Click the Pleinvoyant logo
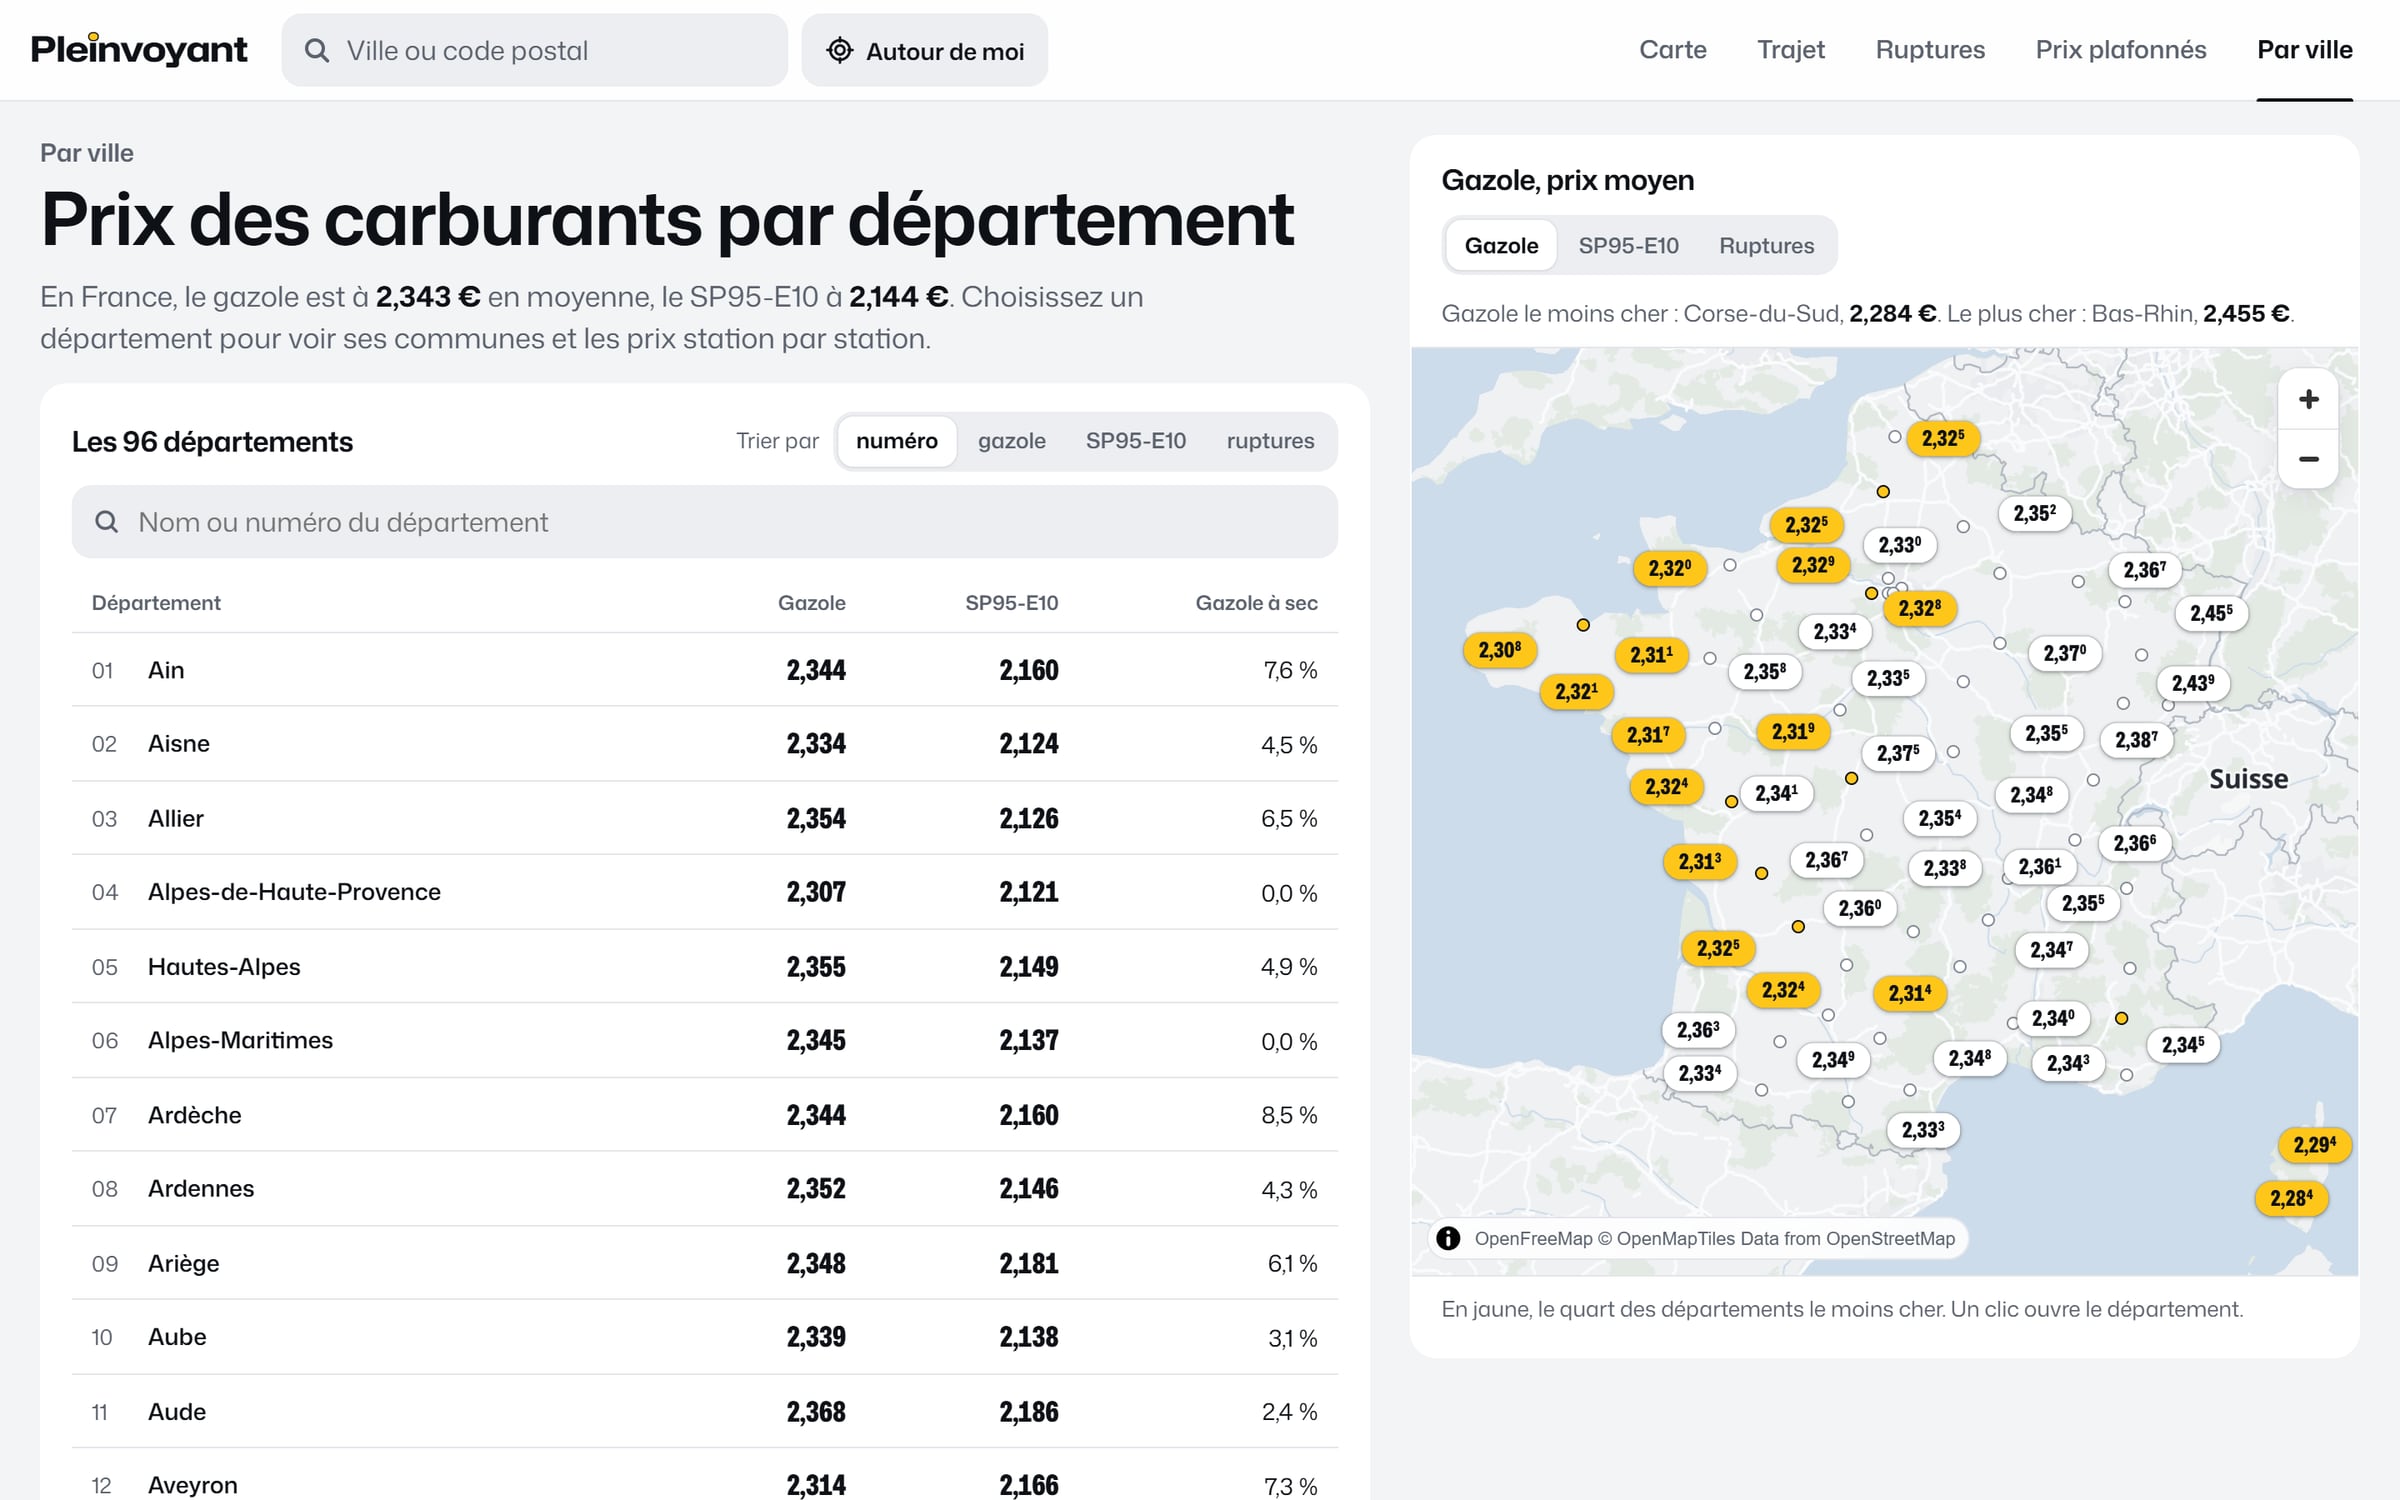The image size is (2400, 1500). coord(139,50)
